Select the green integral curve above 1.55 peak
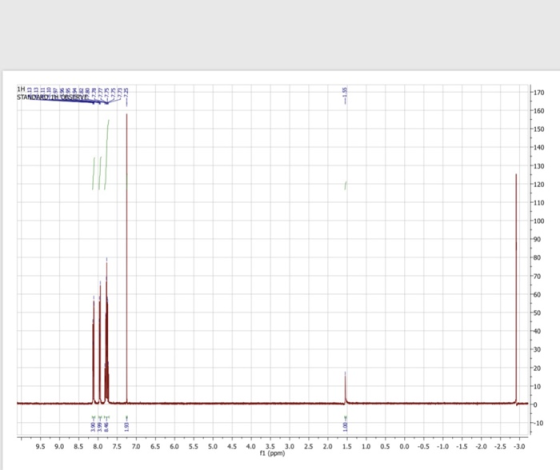560x470 pixels. pyautogui.click(x=345, y=185)
